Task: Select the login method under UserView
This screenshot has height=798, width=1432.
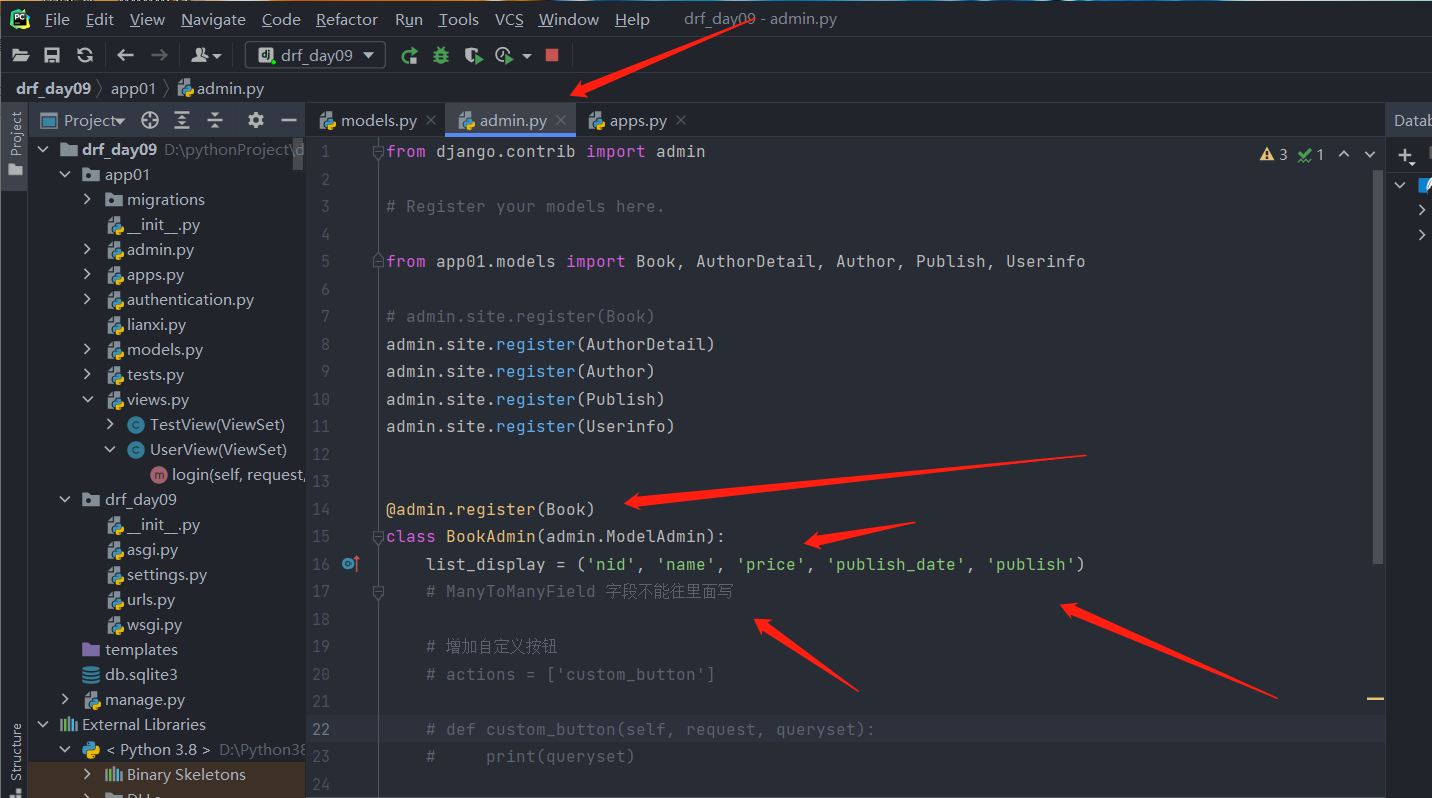Action: coord(227,475)
